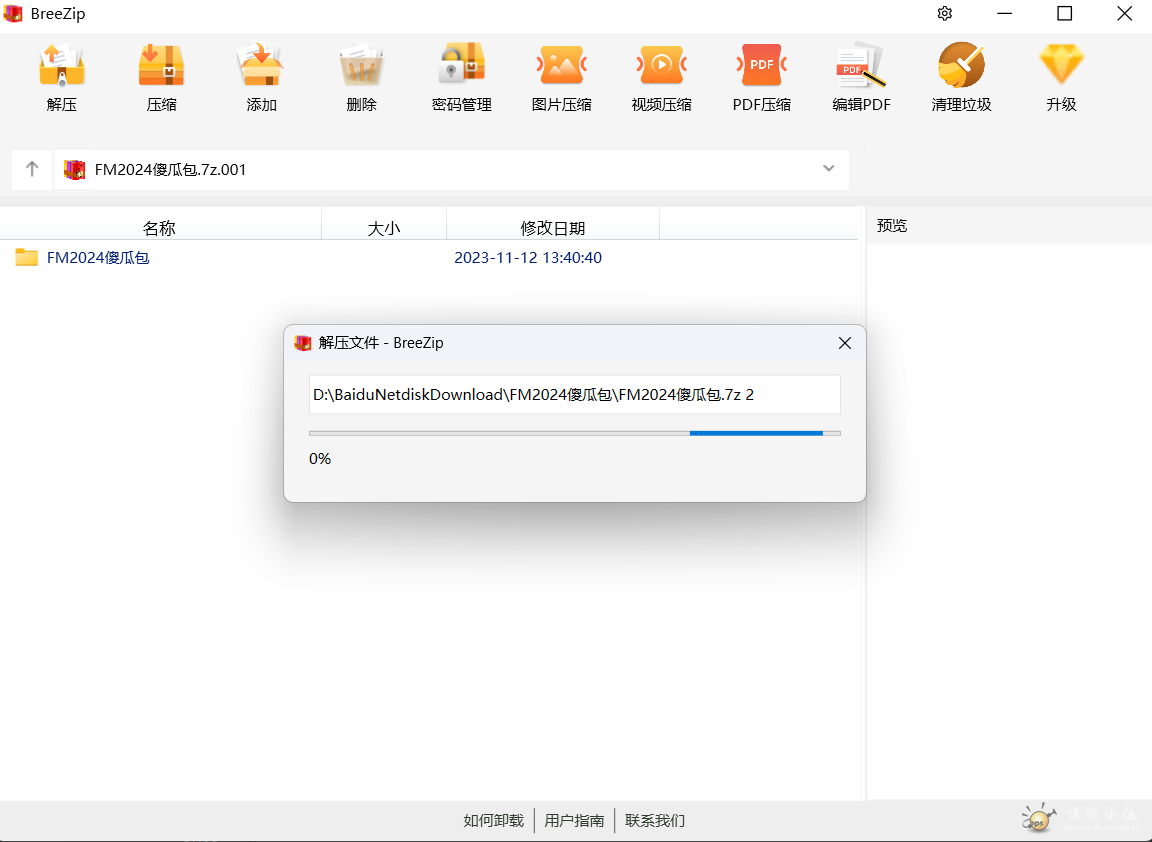The image size is (1152, 842).
Task: Open the PDF压缩 tool
Action: 761,66
